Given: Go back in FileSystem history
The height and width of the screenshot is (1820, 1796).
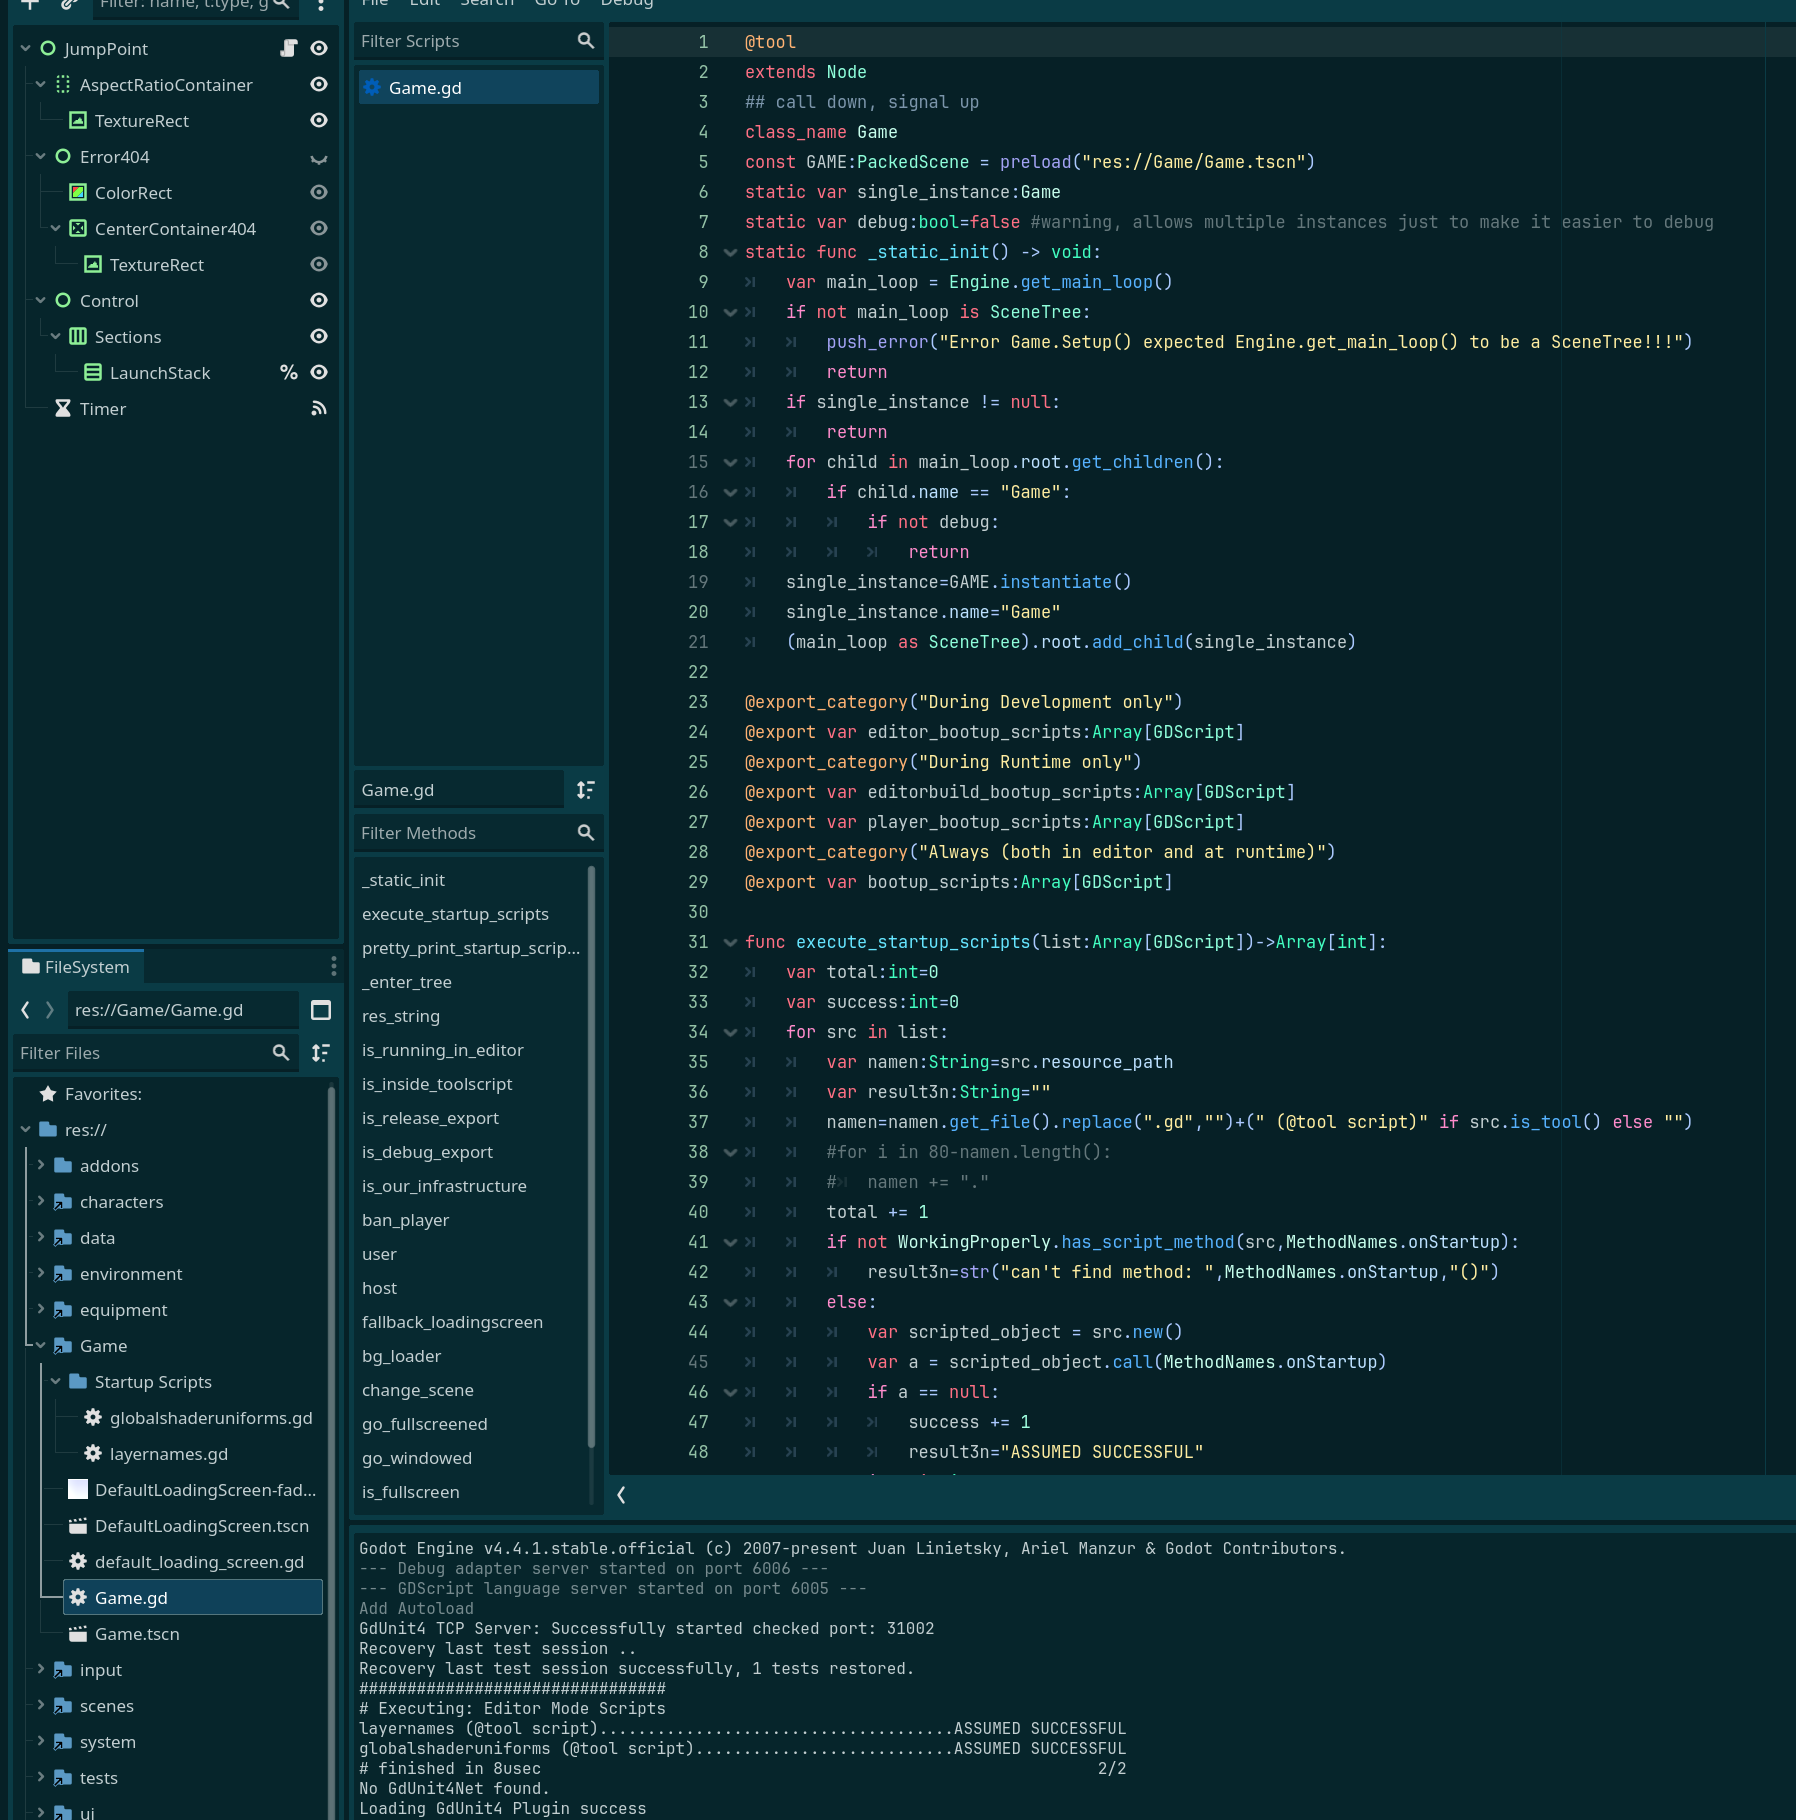Looking at the screenshot, I should 26,1010.
